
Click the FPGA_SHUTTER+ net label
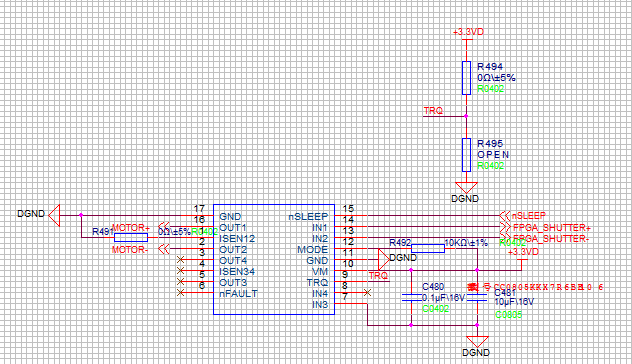[x=551, y=228]
